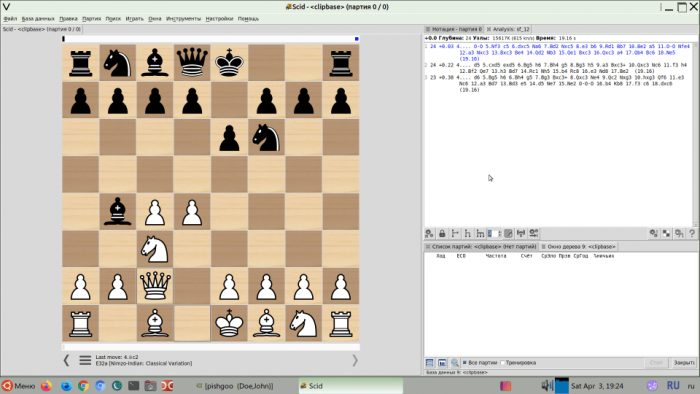Screen dimensions: 700x394
Task: Click the volume icon in system tray
Action: point(547,386)
